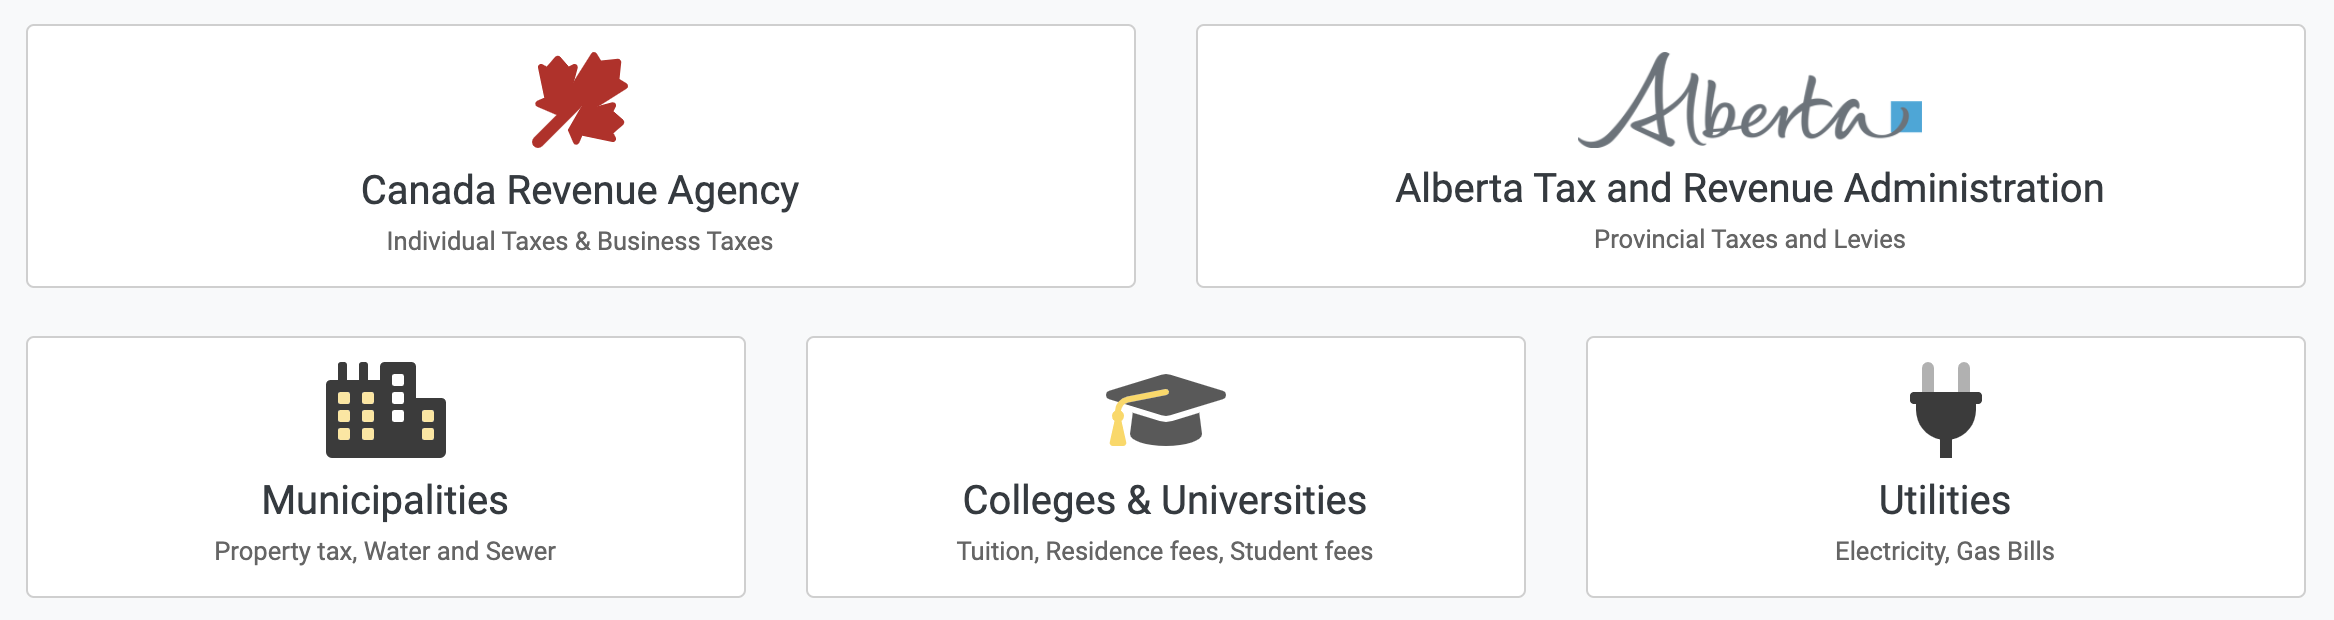Open Alberta Tax and Revenue Administration heading
The width and height of the screenshot is (2334, 620).
(1750, 188)
